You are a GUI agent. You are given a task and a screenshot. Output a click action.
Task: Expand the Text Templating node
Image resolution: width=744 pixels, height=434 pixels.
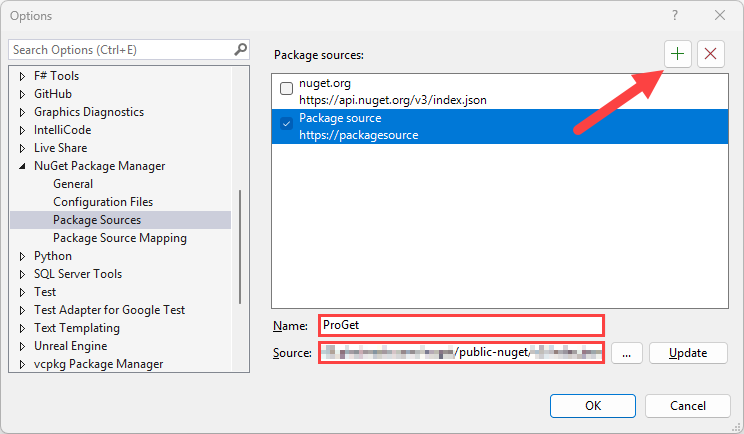[22, 328]
